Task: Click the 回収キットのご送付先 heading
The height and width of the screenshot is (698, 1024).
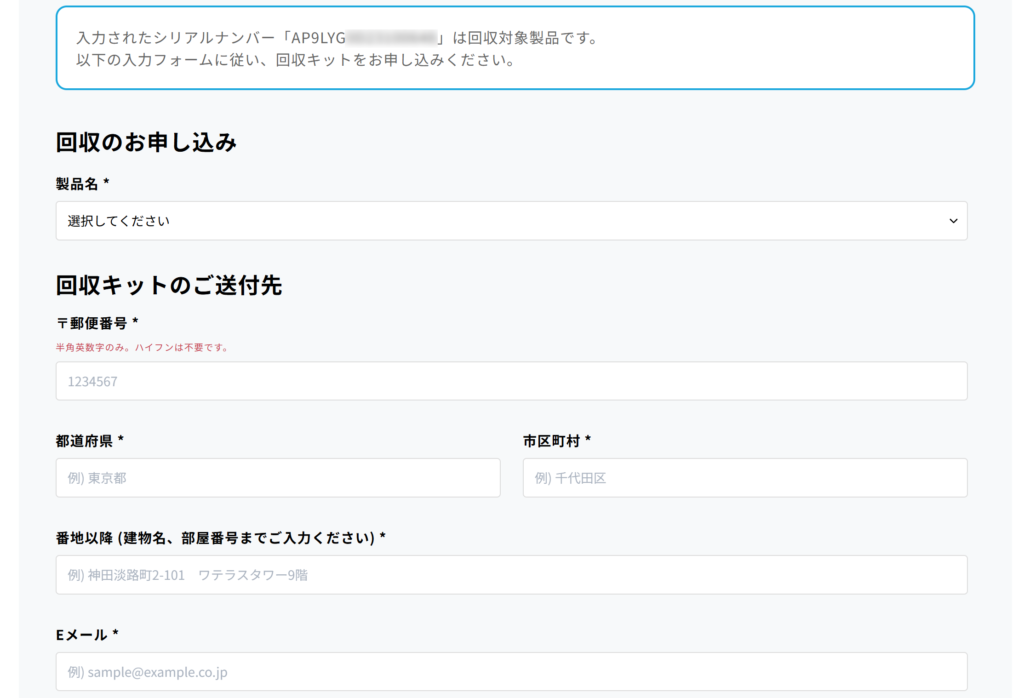Action: [169, 285]
